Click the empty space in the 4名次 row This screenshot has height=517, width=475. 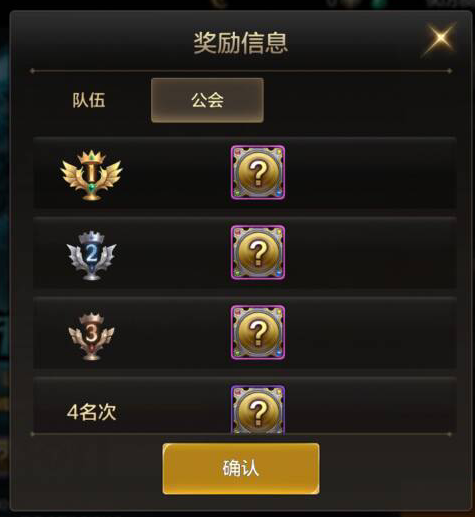(370, 406)
